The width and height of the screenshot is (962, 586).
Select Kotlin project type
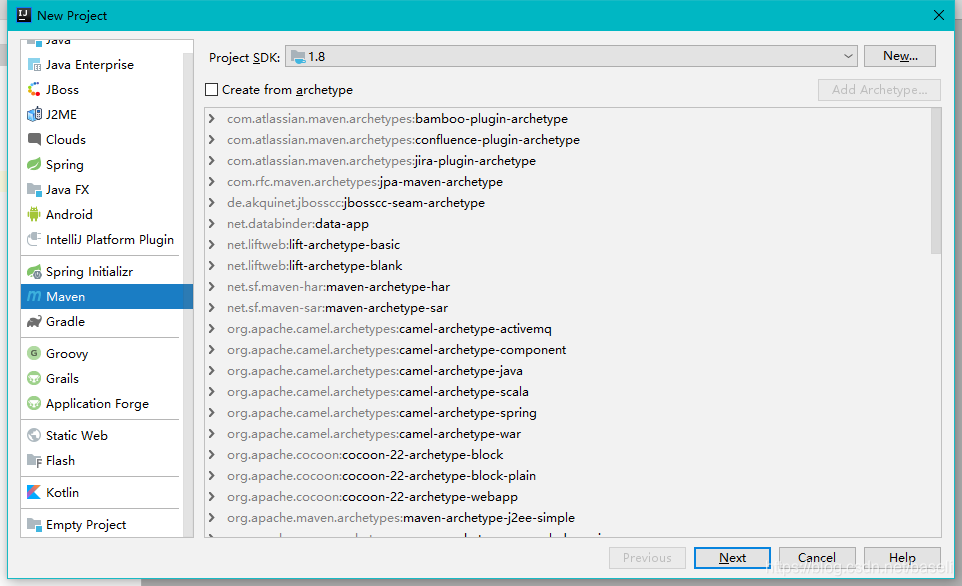[101, 493]
